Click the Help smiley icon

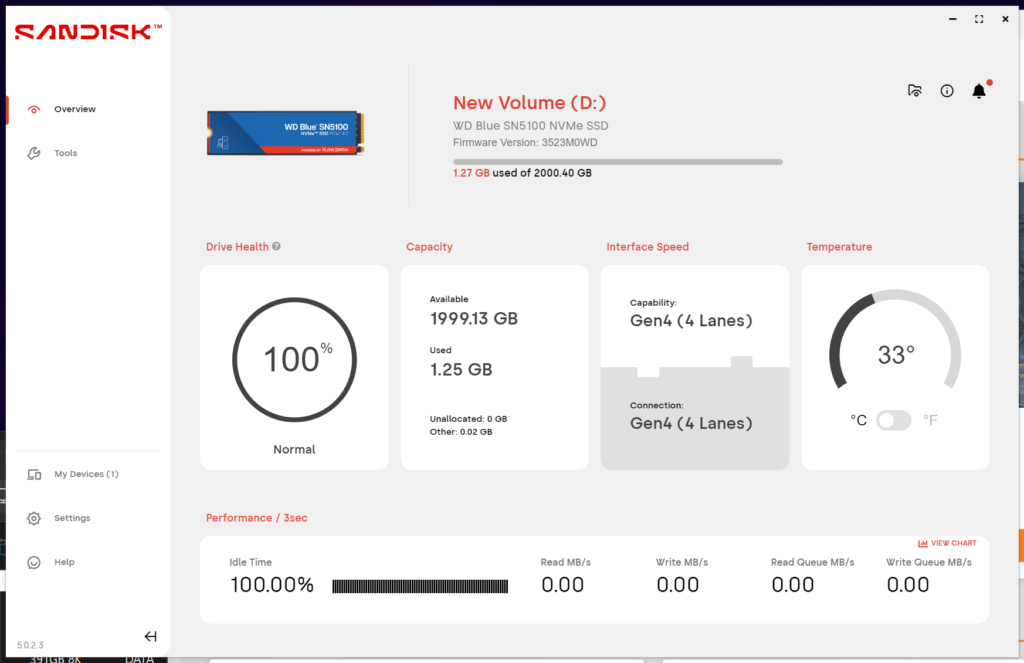click(x=34, y=562)
